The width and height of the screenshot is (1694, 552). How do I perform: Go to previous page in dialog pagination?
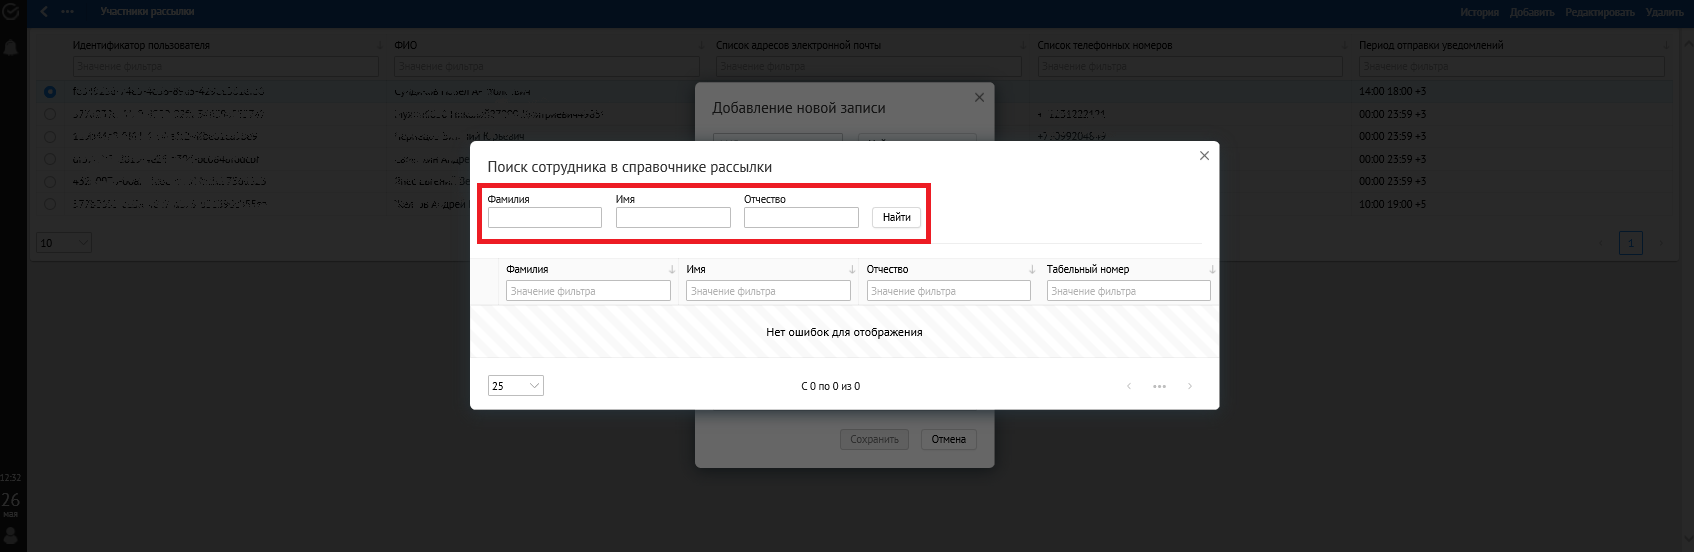[x=1129, y=386]
